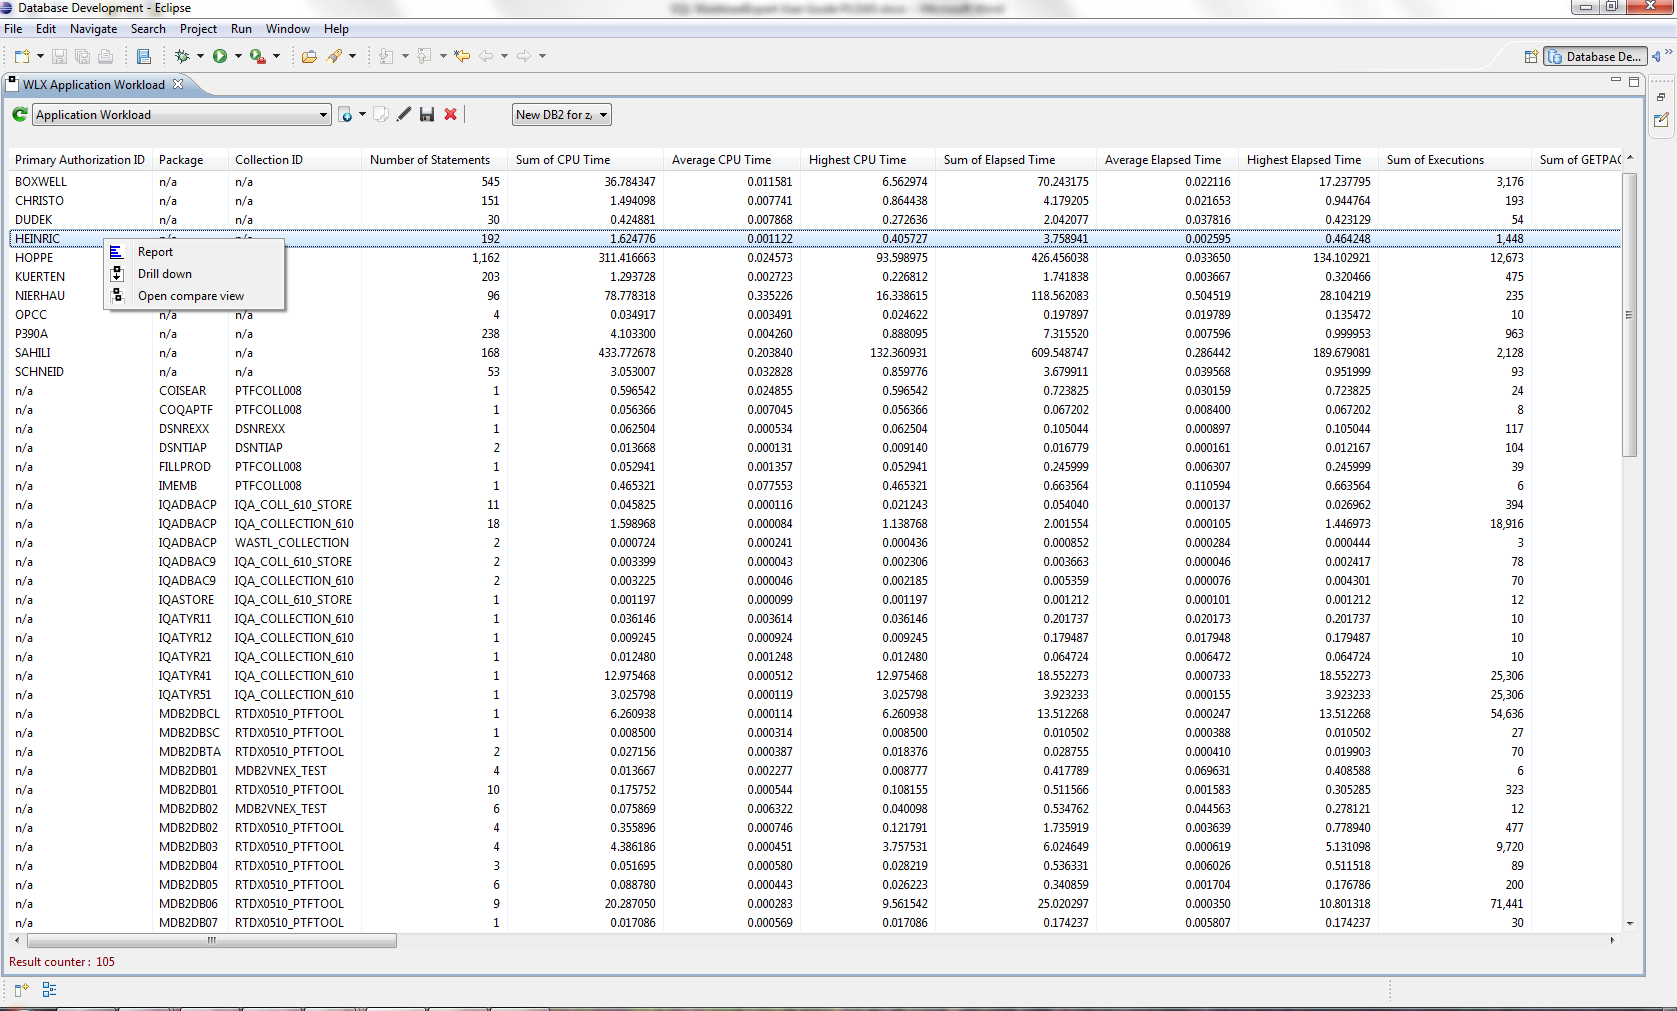Image resolution: width=1677 pixels, height=1011 pixels.
Task: Click the floppy disk save filter icon
Action: click(x=427, y=115)
